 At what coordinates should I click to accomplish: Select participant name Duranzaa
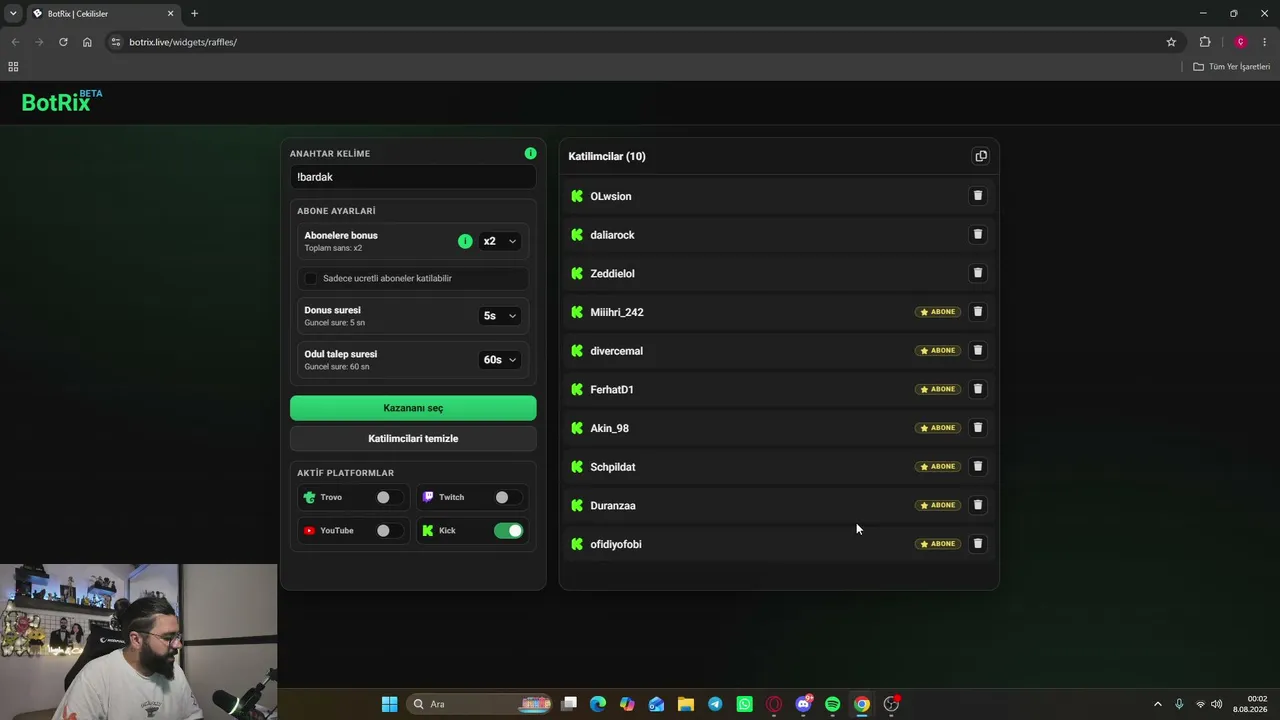[613, 506]
